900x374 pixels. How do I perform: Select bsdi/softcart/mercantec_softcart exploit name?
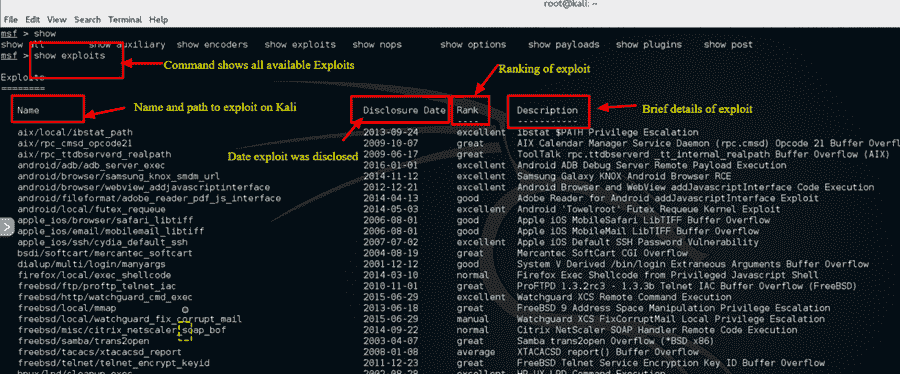[105, 252]
